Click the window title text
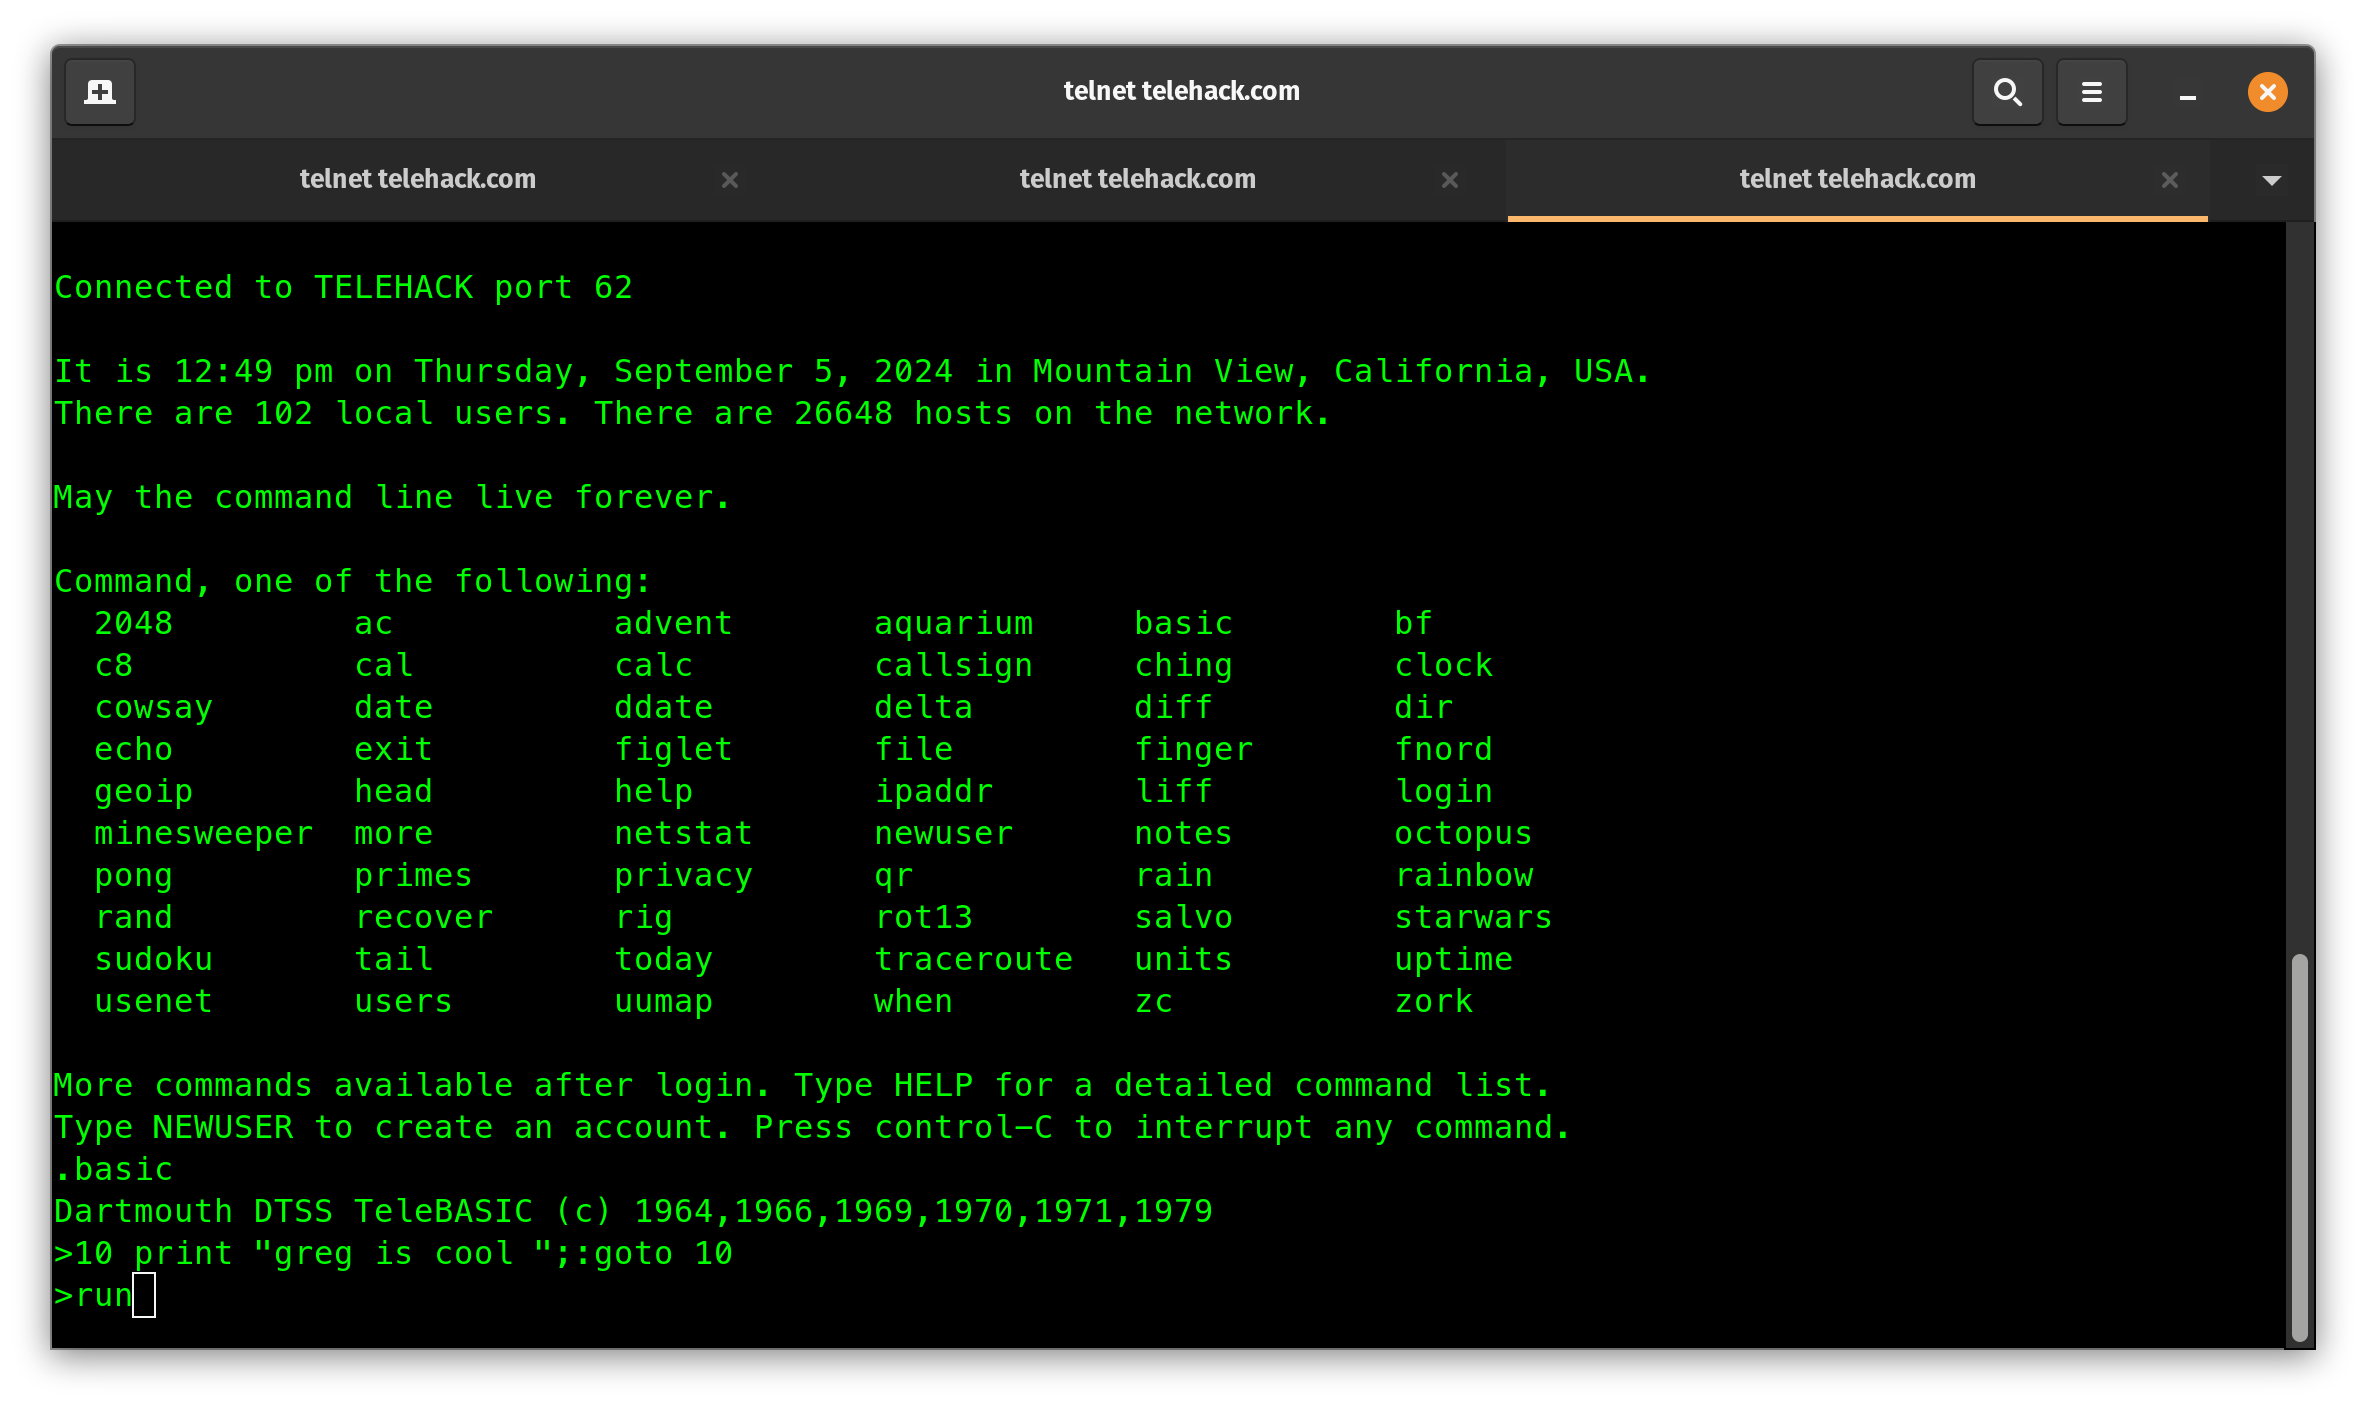Screen dimensions: 2366x1406 (1181, 91)
